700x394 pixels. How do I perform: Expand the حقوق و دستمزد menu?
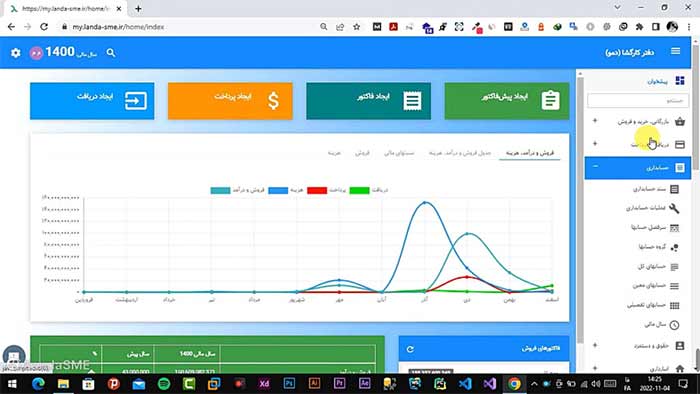(x=595, y=345)
